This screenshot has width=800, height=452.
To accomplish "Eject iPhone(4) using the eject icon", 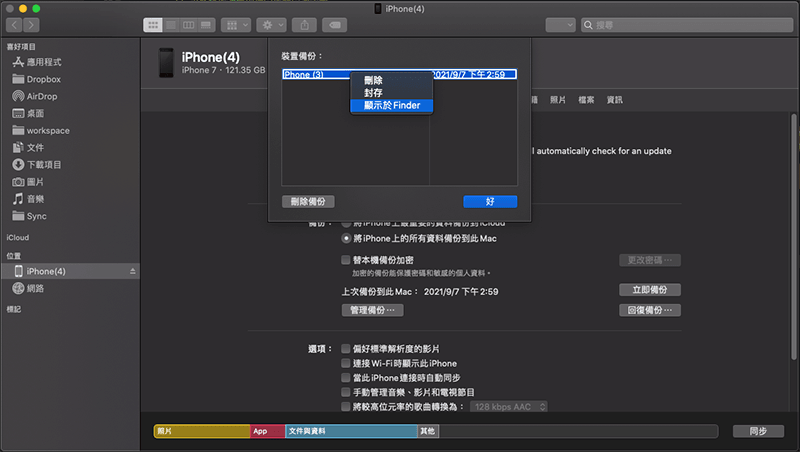I will point(132,271).
